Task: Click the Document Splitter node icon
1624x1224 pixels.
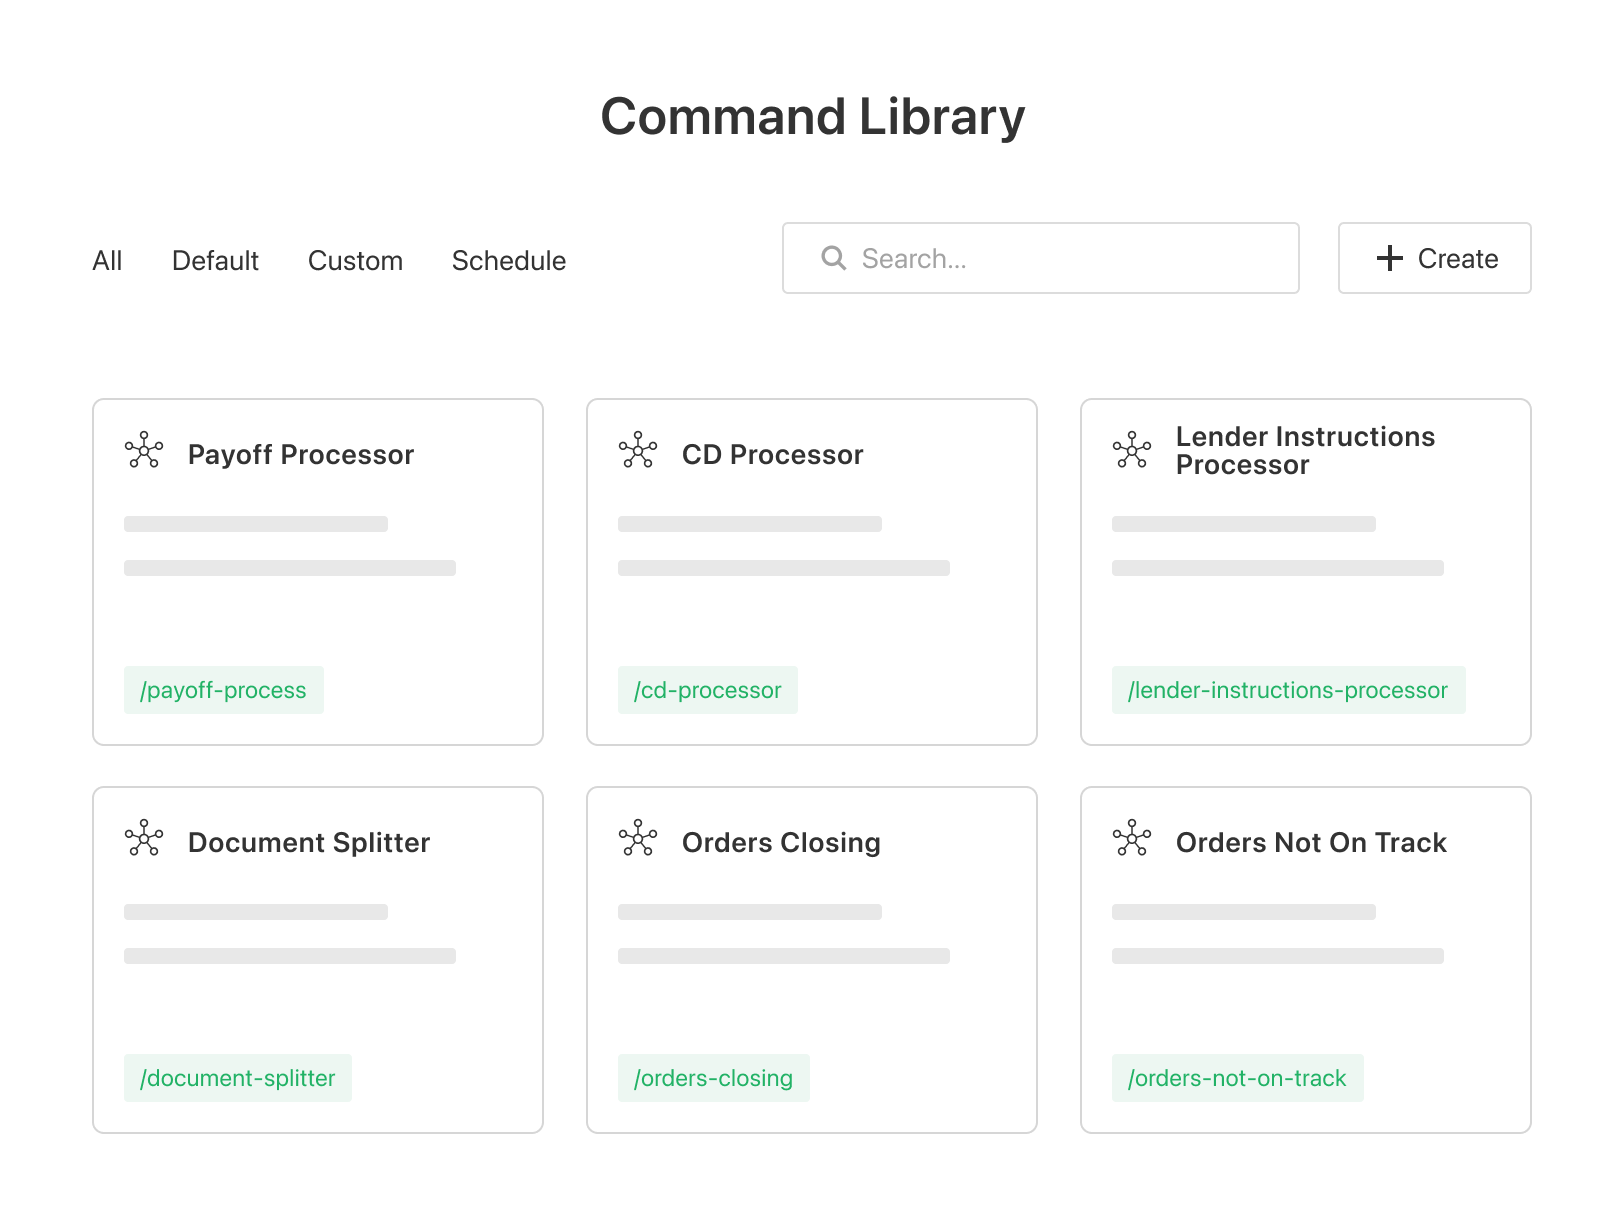Action: 144,839
